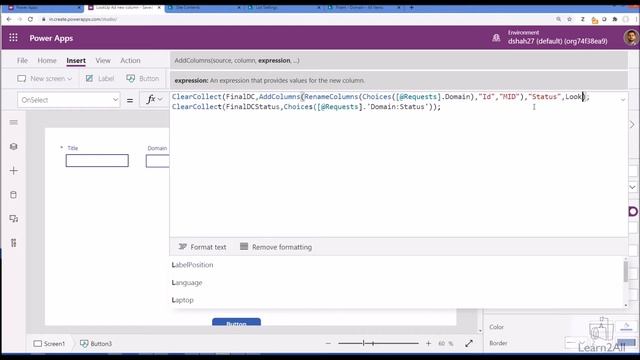This screenshot has width=640, height=360.
Task: Open the OnSelect property dropdown
Action: pos(69,100)
